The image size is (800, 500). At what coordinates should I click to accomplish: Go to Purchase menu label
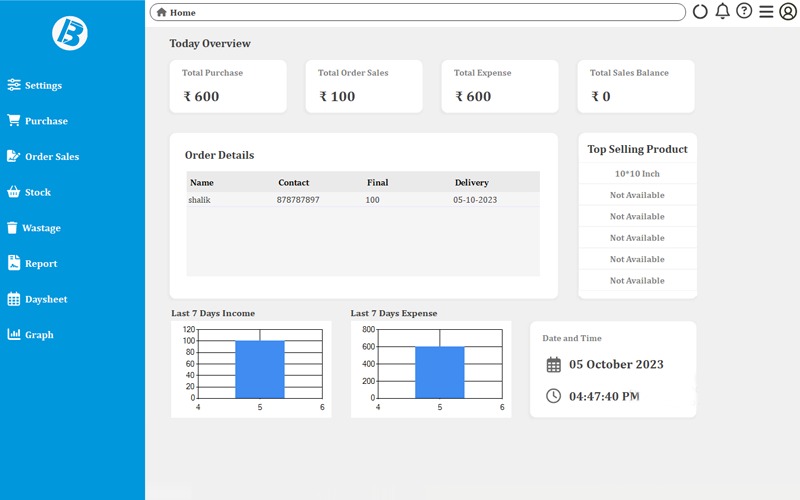[46, 121]
